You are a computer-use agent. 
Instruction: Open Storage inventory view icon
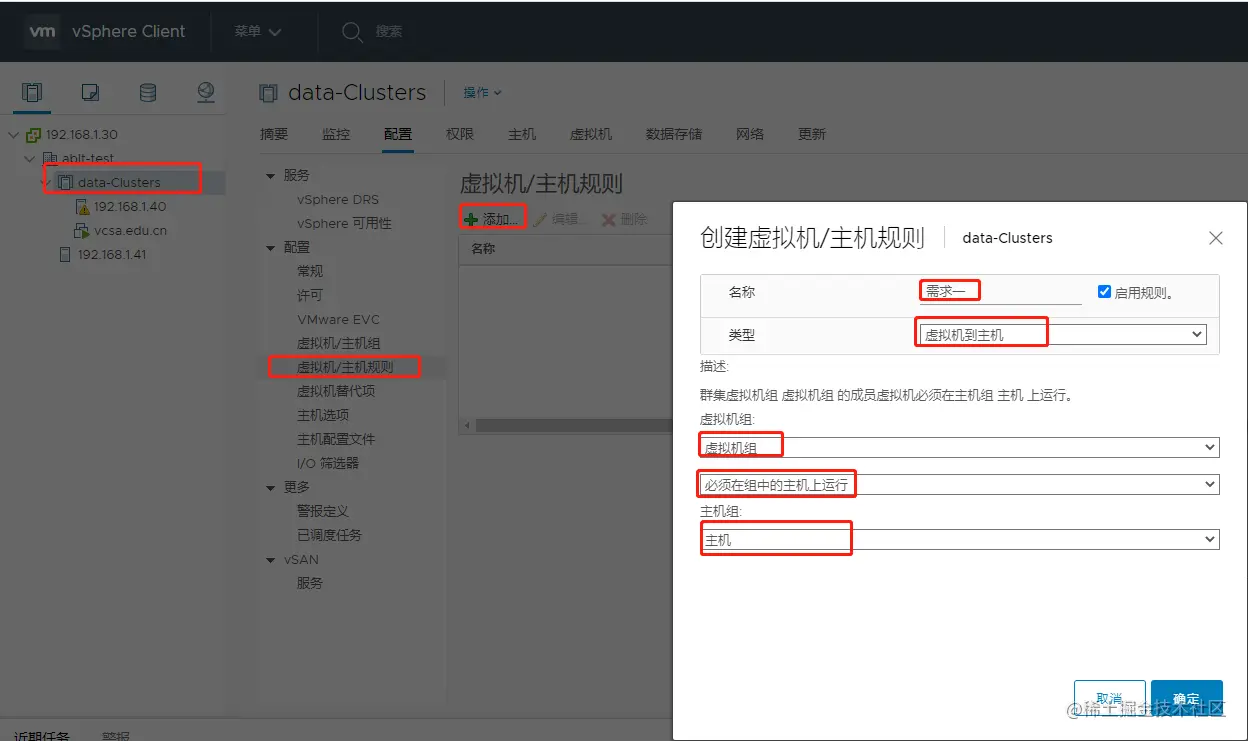pos(148,93)
